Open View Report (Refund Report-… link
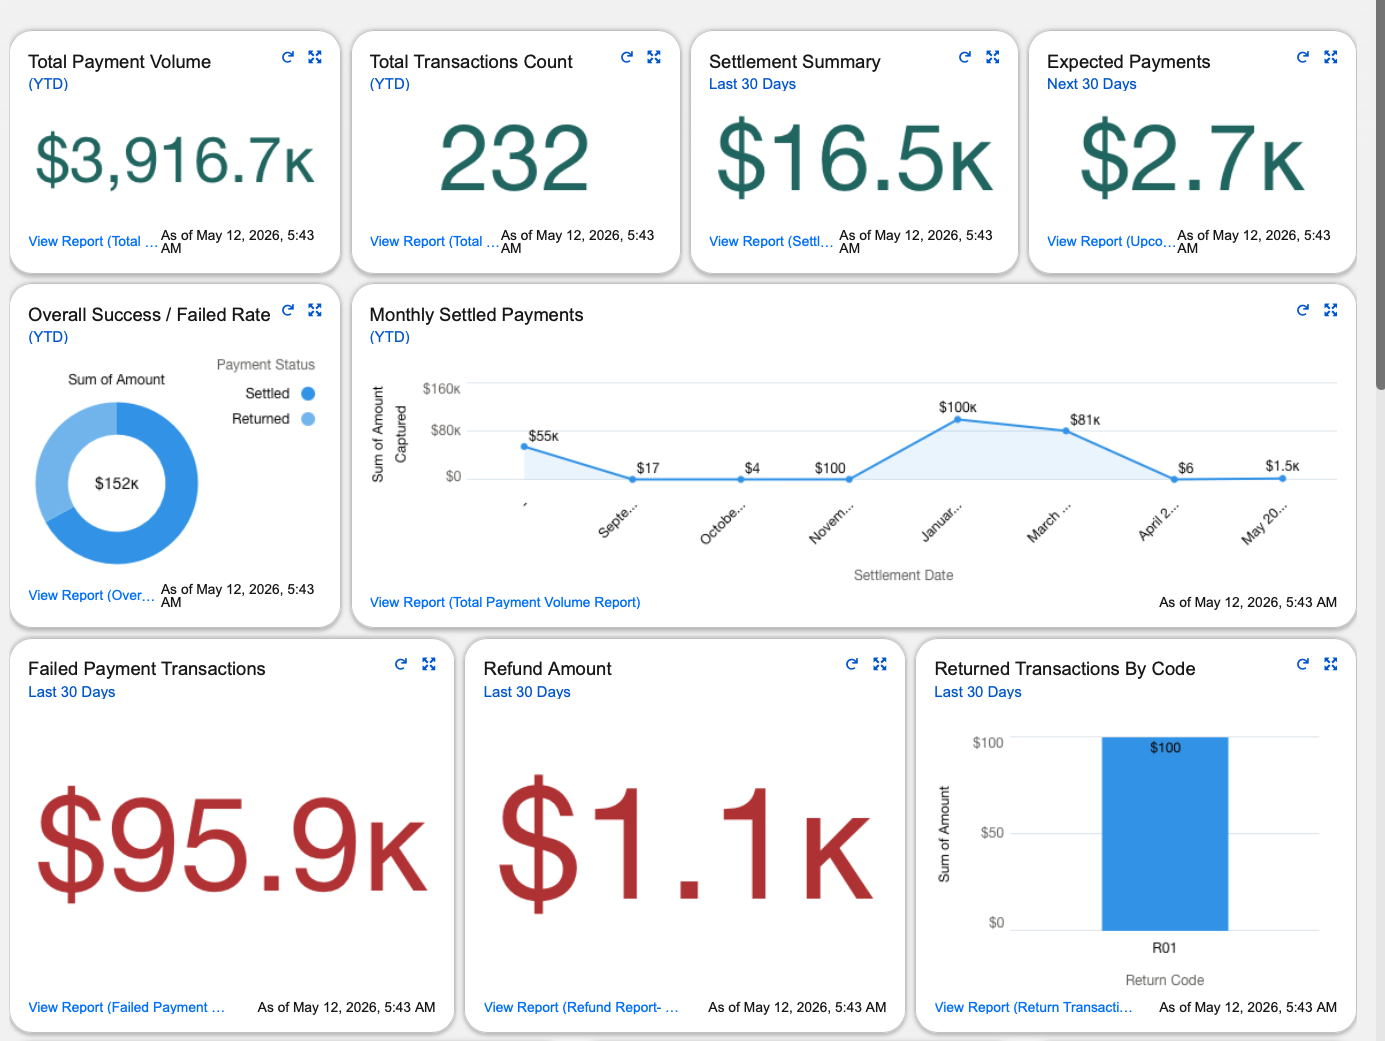The image size is (1385, 1041). pos(581,1007)
